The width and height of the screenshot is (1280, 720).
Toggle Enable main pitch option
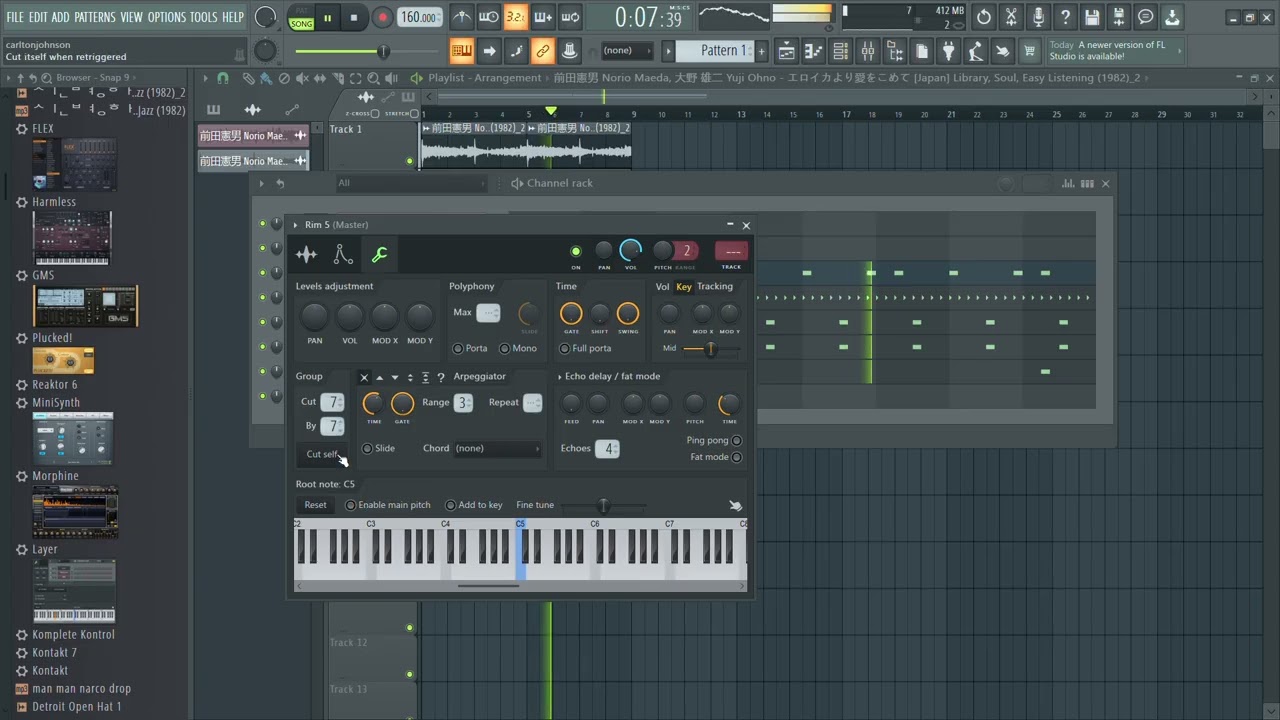351,505
